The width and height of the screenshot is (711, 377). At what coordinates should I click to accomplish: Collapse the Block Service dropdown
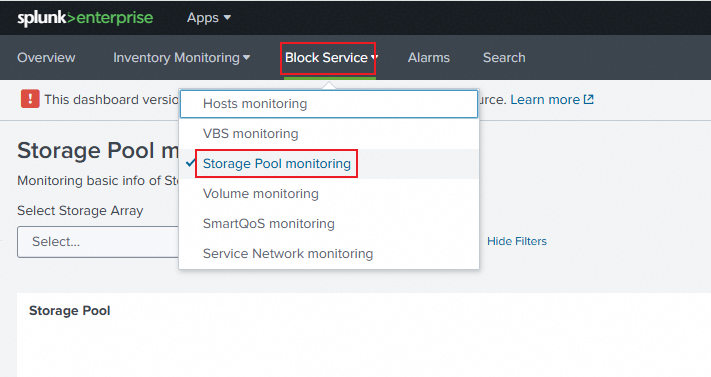tap(330, 58)
